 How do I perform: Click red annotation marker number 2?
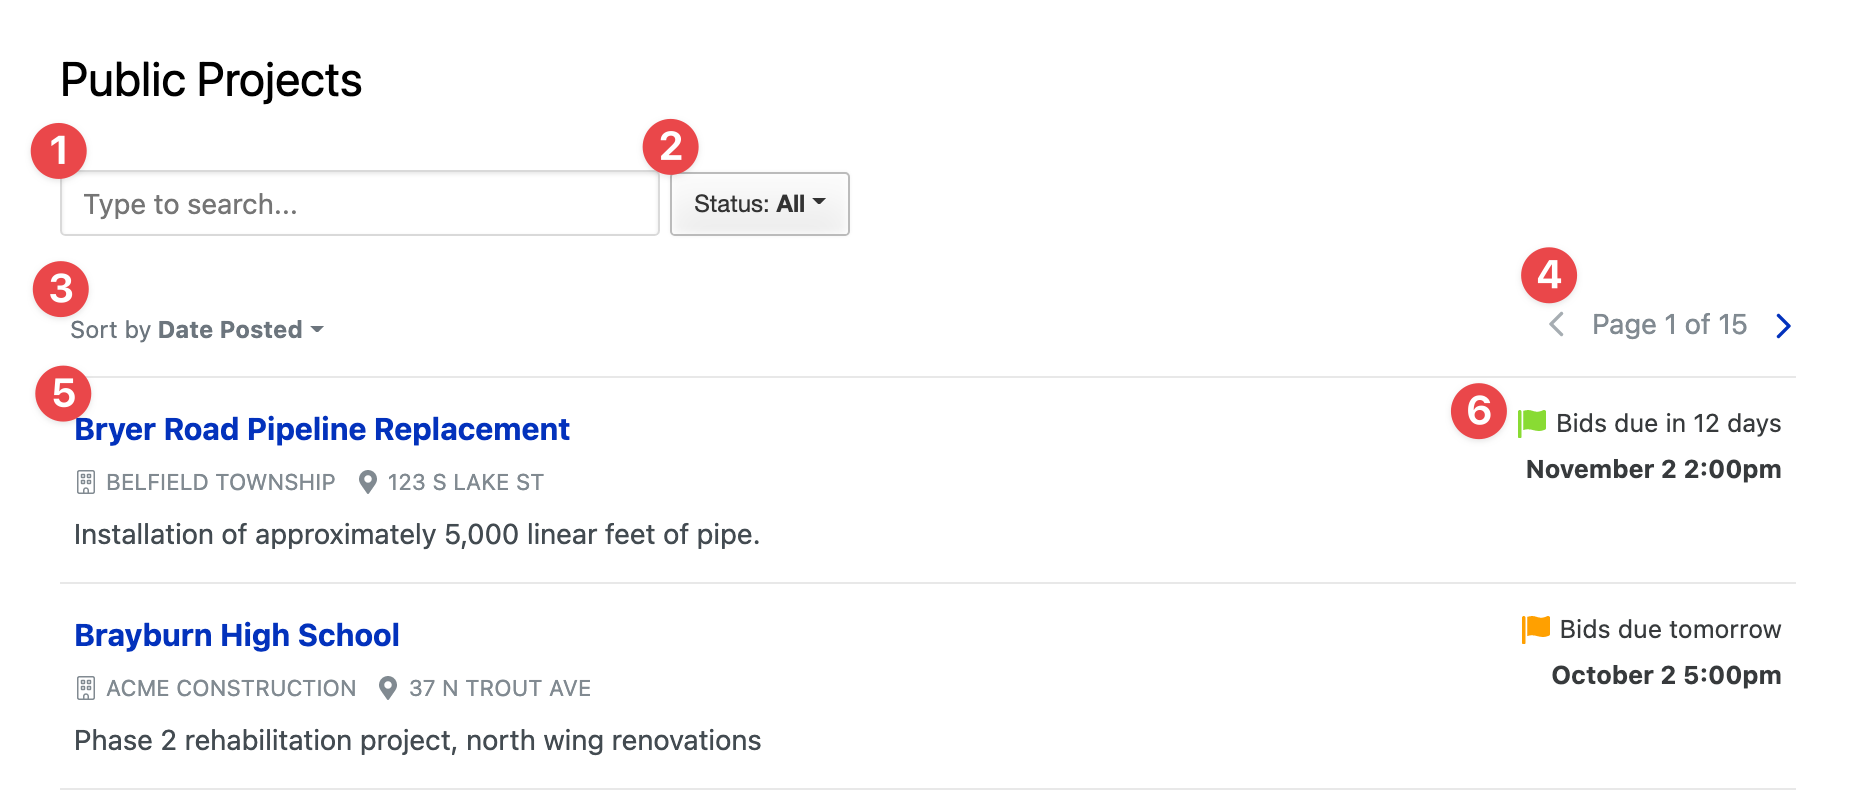pyautogui.click(x=671, y=147)
